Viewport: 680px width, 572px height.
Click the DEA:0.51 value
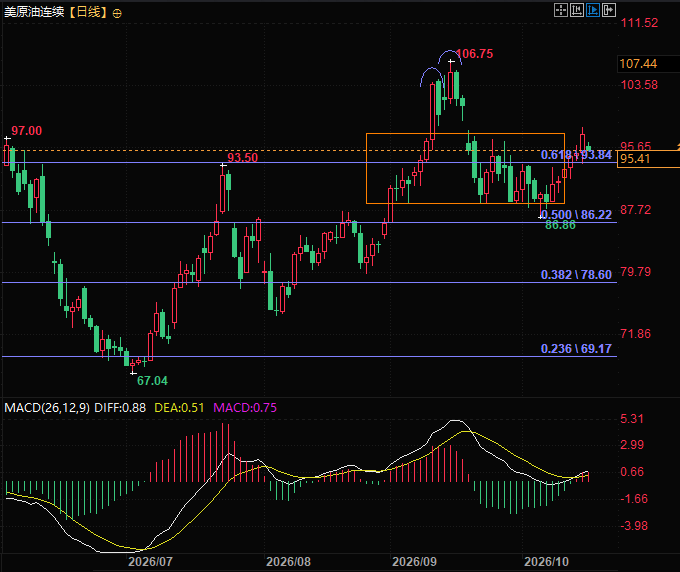[179, 408]
